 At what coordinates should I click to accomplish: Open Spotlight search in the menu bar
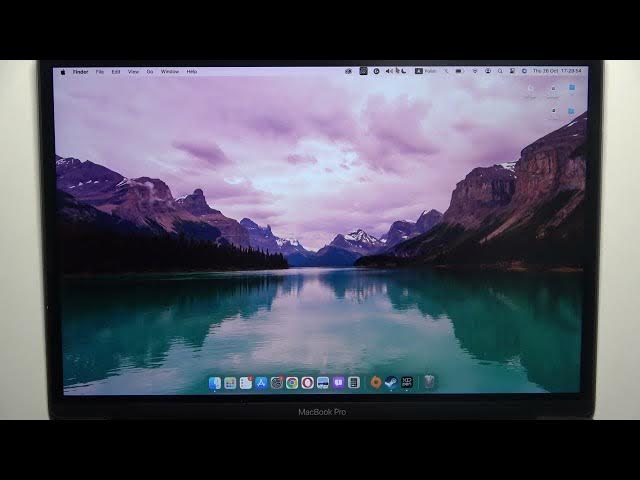click(x=500, y=71)
